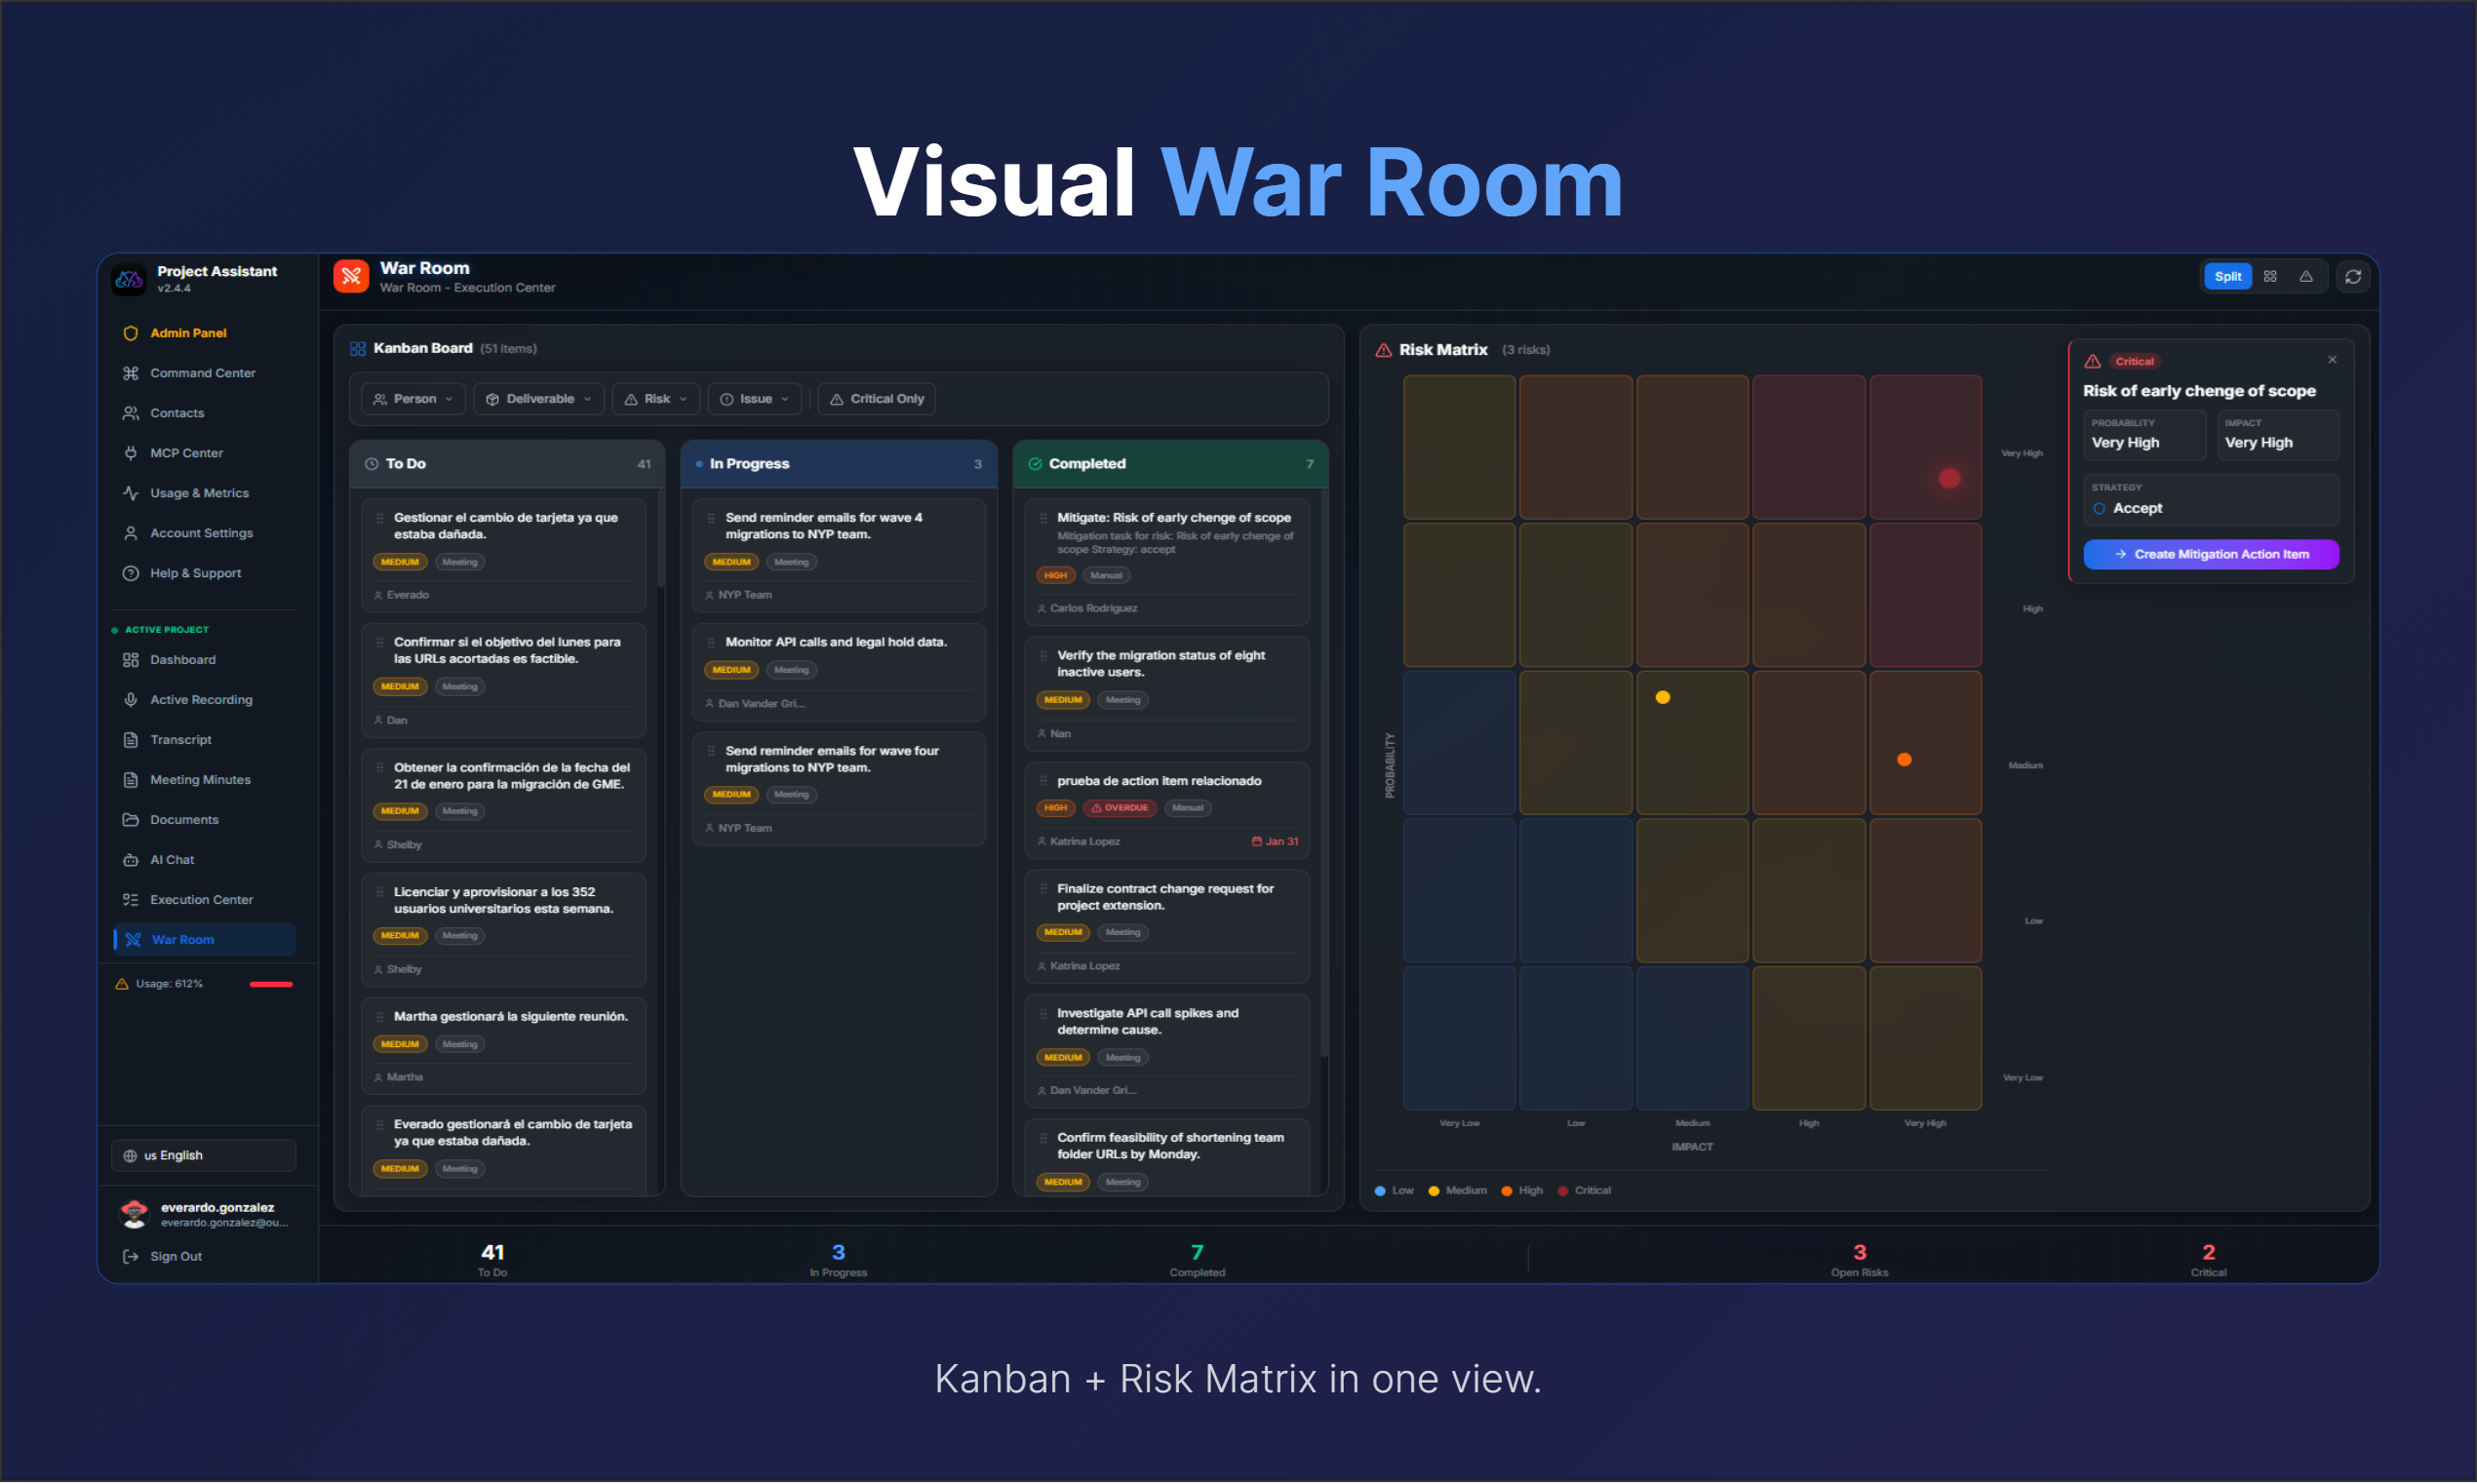2477x1484 pixels.
Task: Expand the Deliverable filter dropdown
Action: (x=539, y=399)
